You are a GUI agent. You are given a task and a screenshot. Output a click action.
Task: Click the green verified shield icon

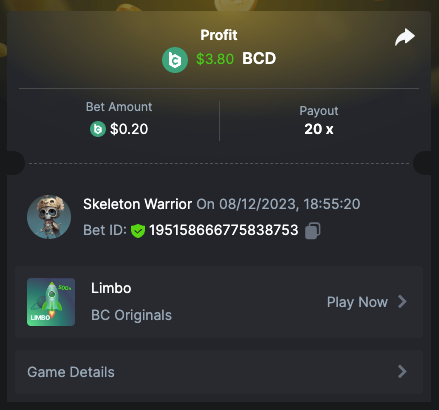pos(138,231)
